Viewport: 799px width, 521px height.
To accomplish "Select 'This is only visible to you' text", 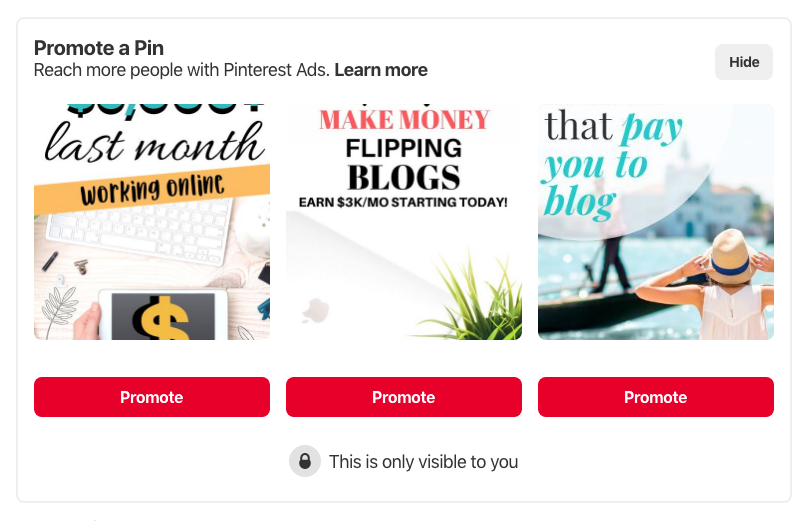I will click(423, 462).
